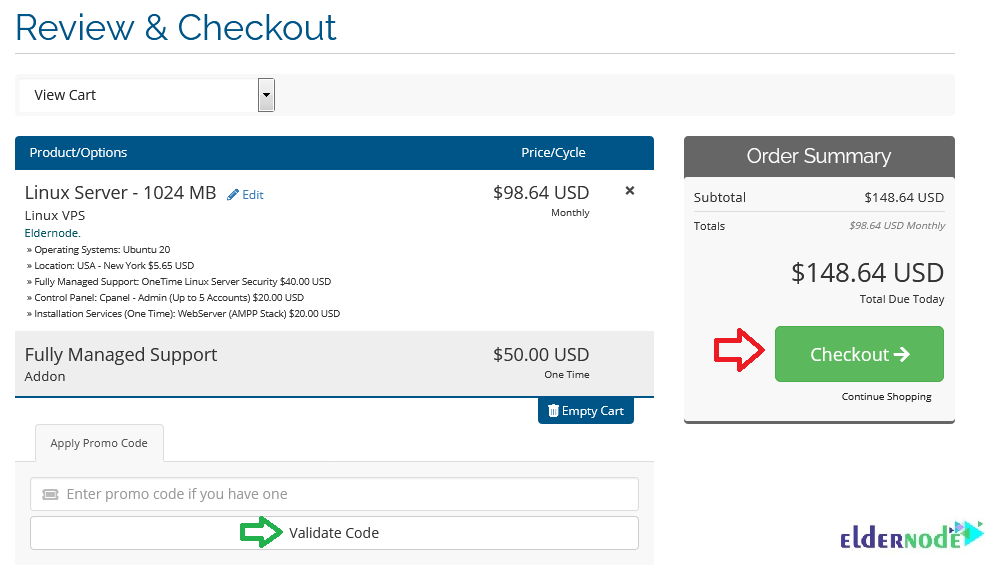Click the pencil Edit icon beside Linux Server
The height and width of the screenshot is (567, 1007).
point(232,195)
